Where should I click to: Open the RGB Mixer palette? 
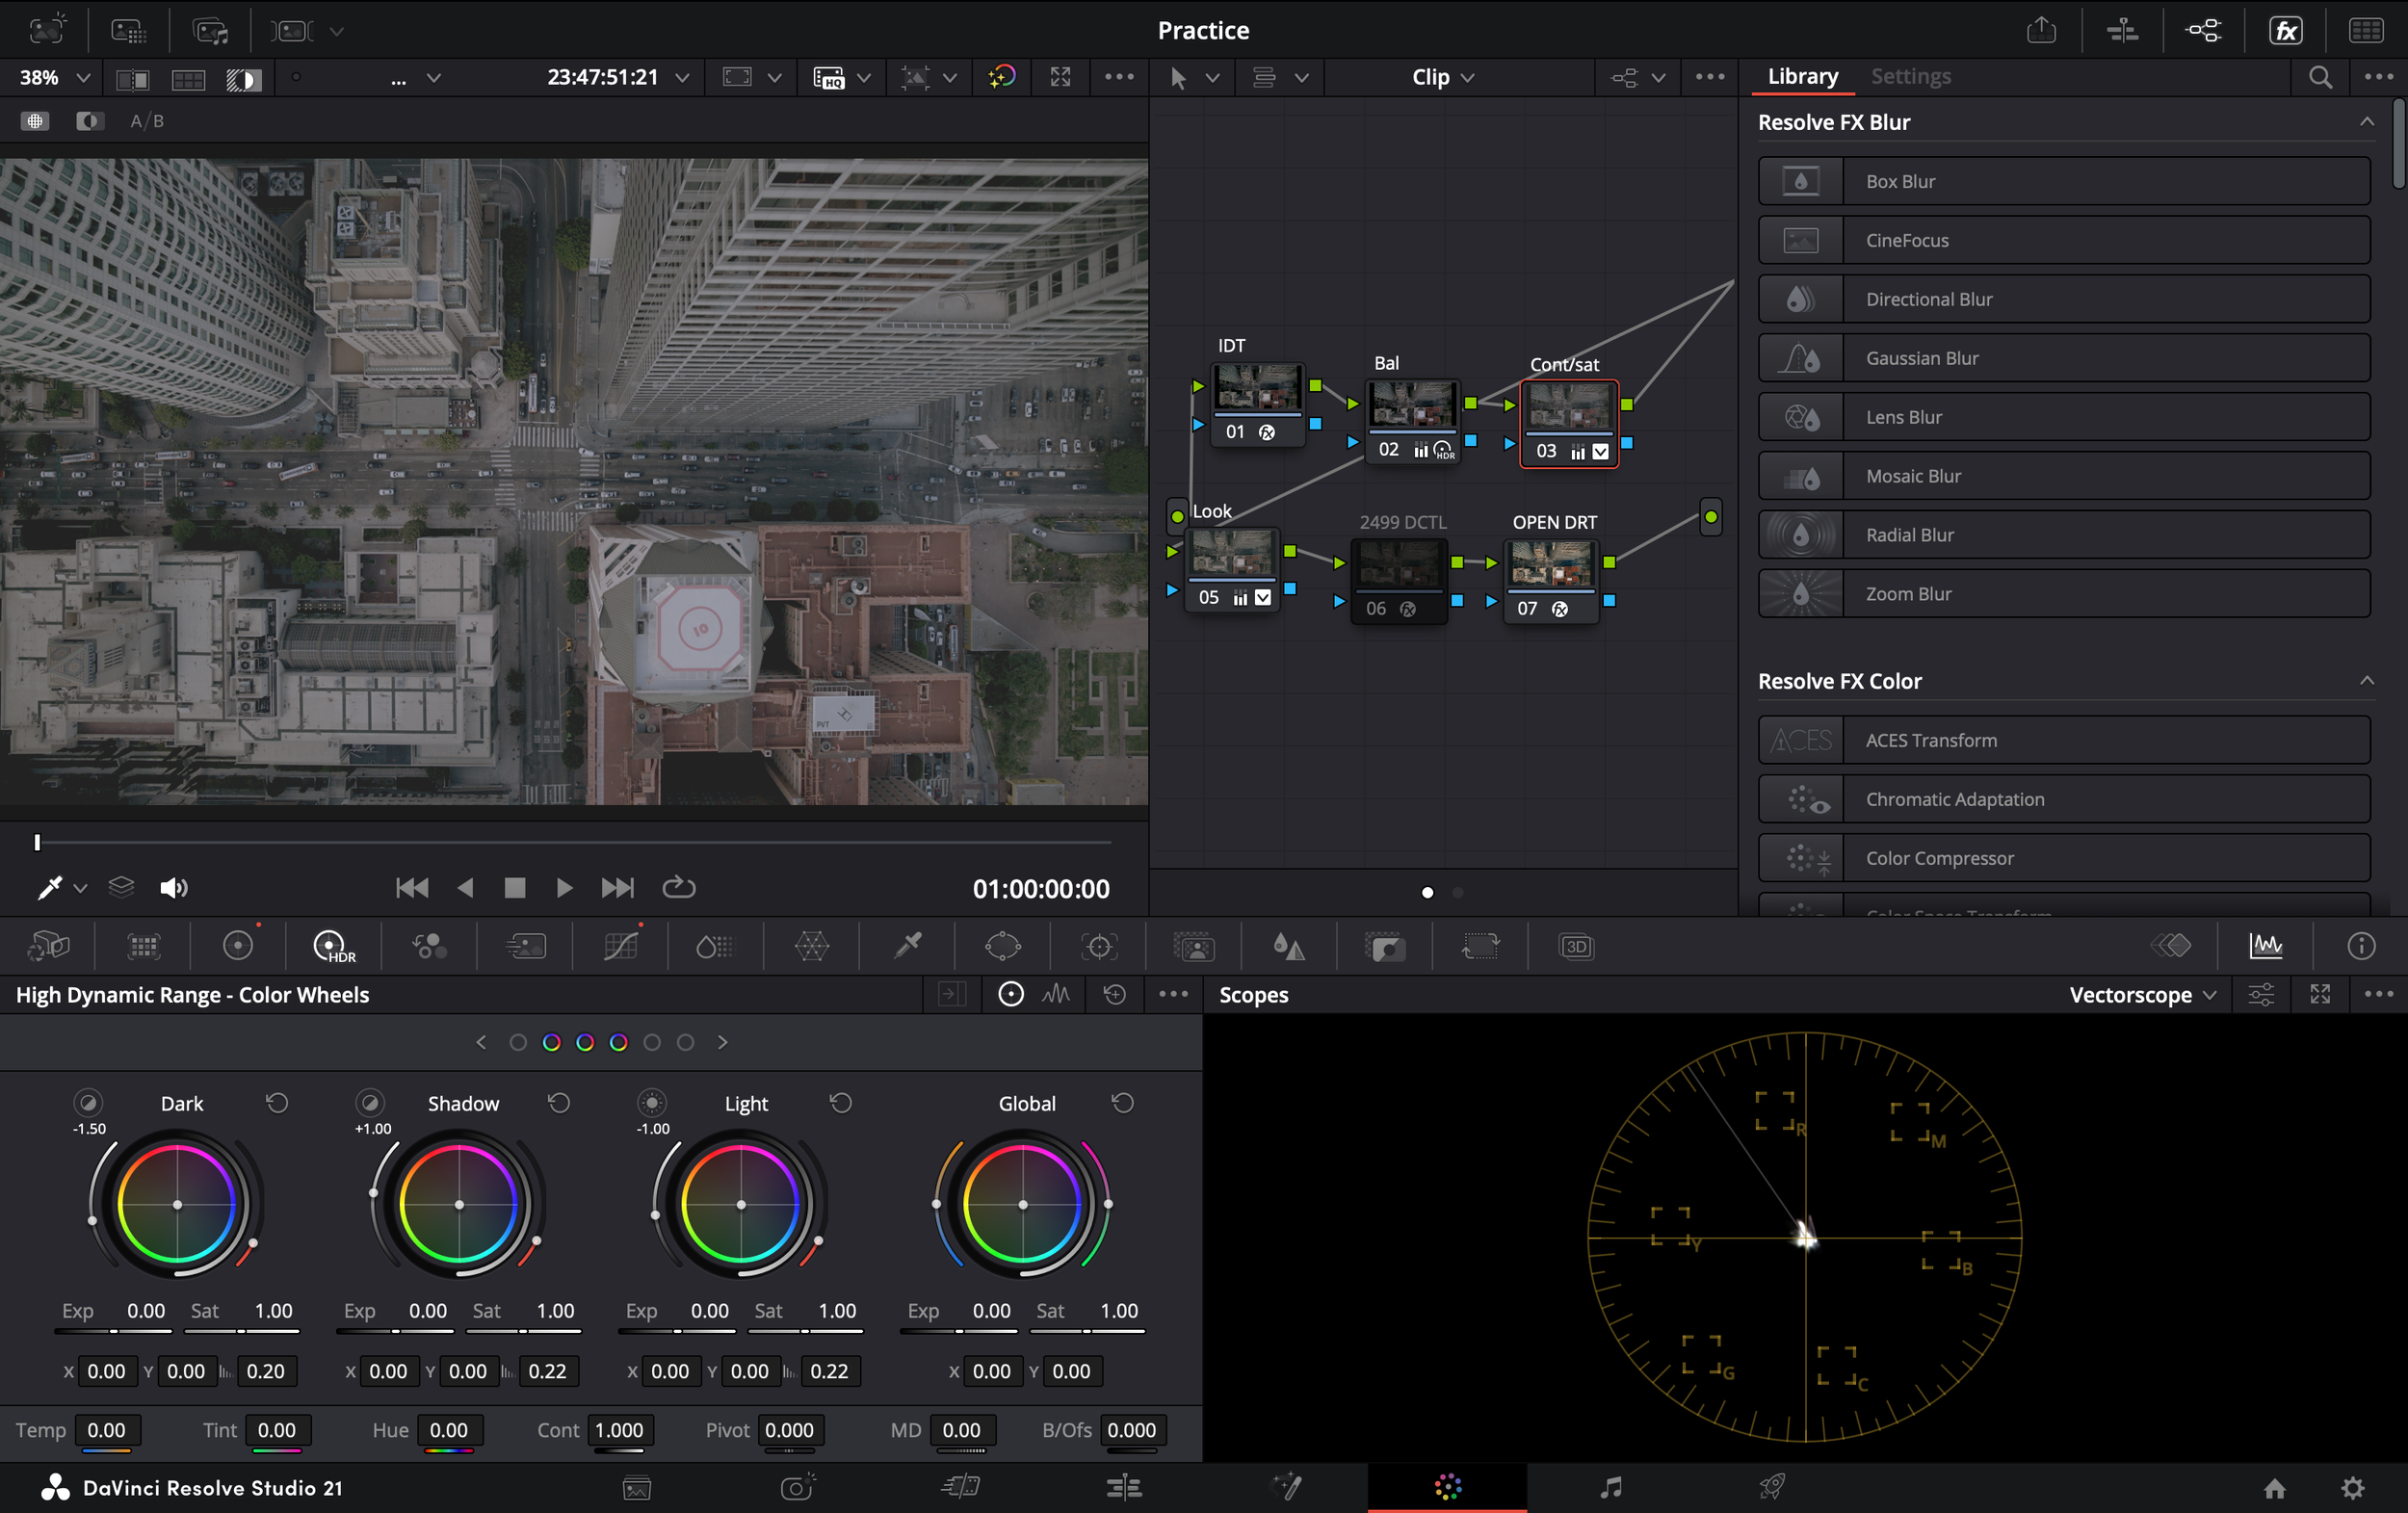(x=428, y=946)
